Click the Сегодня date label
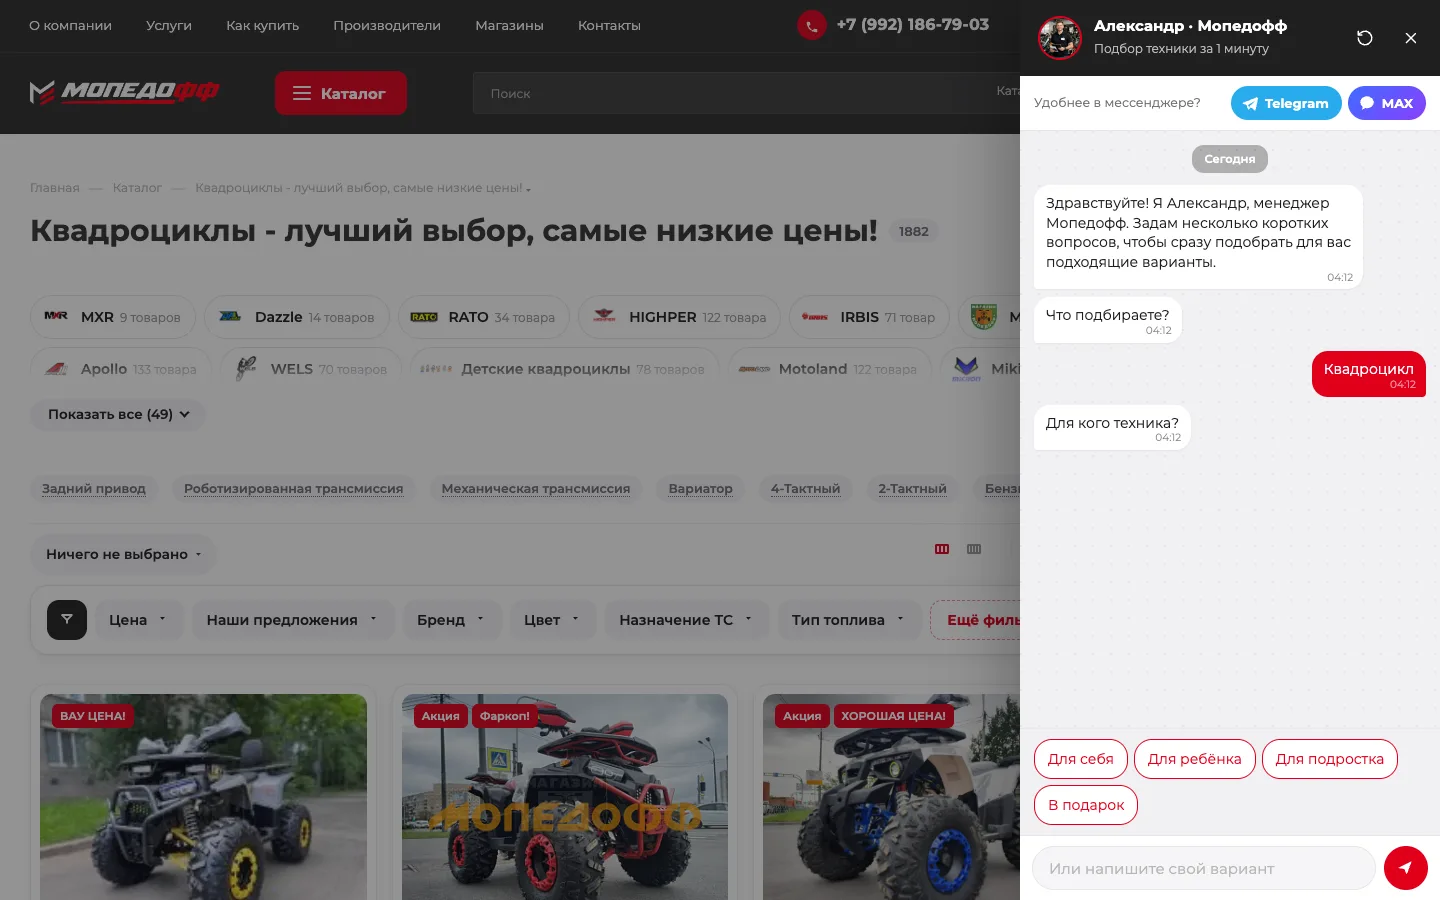The image size is (1440, 900). point(1230,159)
